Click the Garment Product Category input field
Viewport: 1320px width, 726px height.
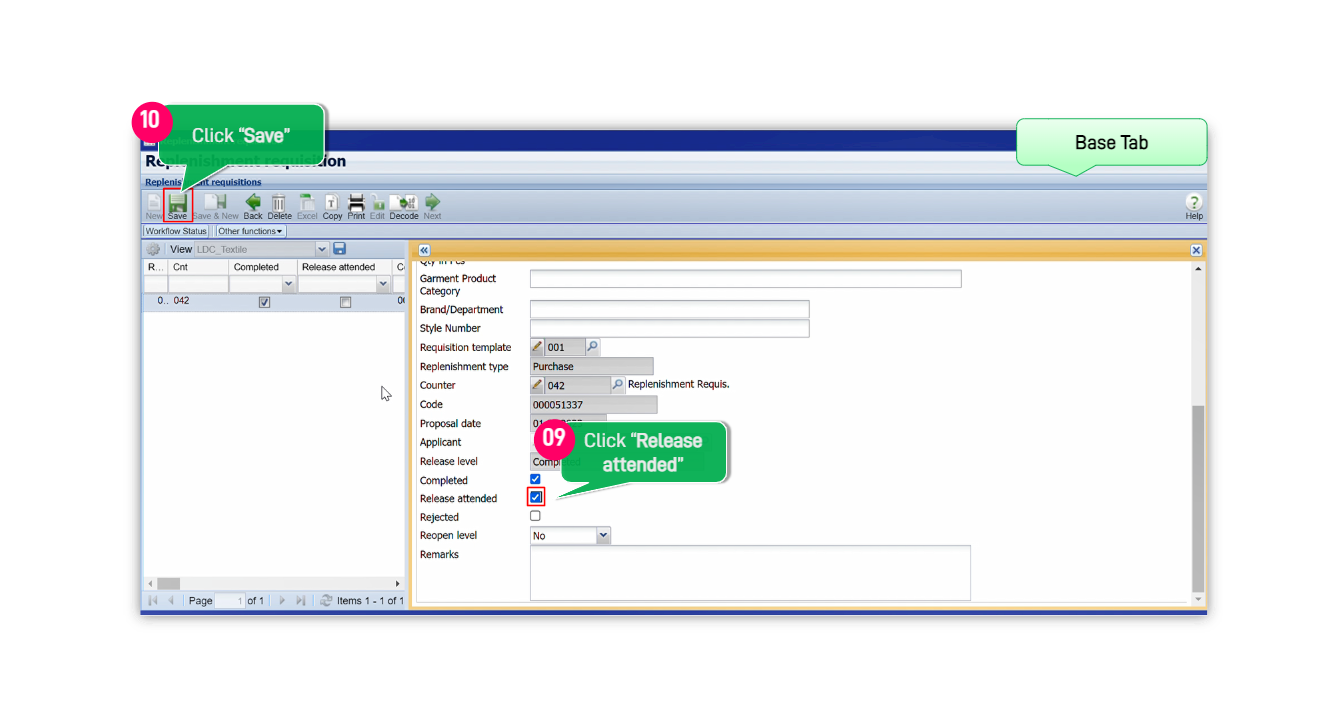(x=745, y=279)
